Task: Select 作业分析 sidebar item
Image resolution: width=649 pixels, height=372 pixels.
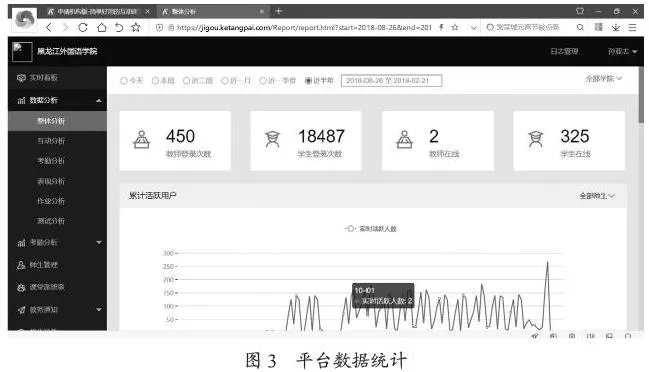Action: click(x=51, y=202)
